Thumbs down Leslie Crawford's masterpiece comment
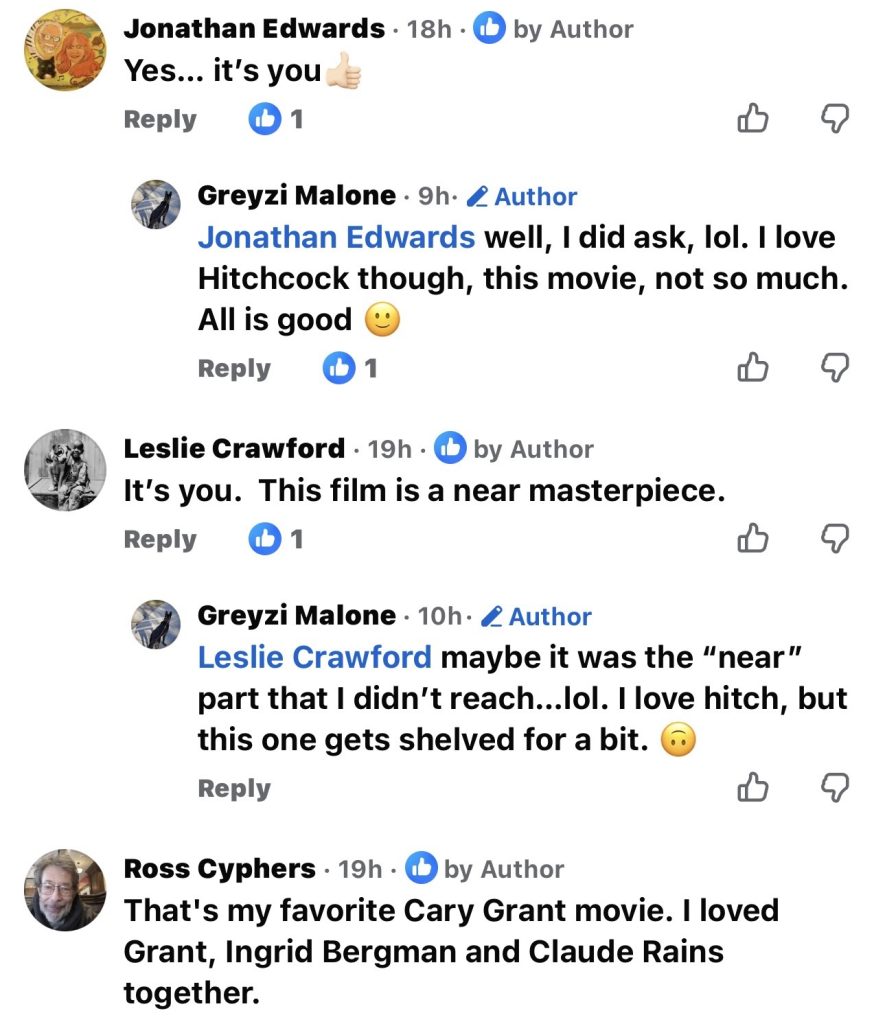 point(834,539)
